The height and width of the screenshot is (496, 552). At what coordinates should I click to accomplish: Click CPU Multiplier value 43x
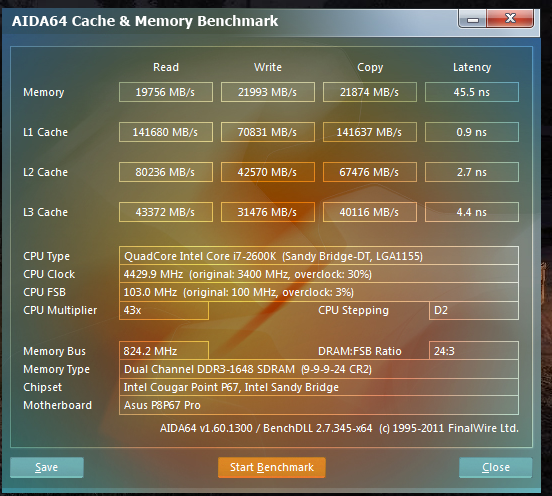pyautogui.click(x=164, y=310)
